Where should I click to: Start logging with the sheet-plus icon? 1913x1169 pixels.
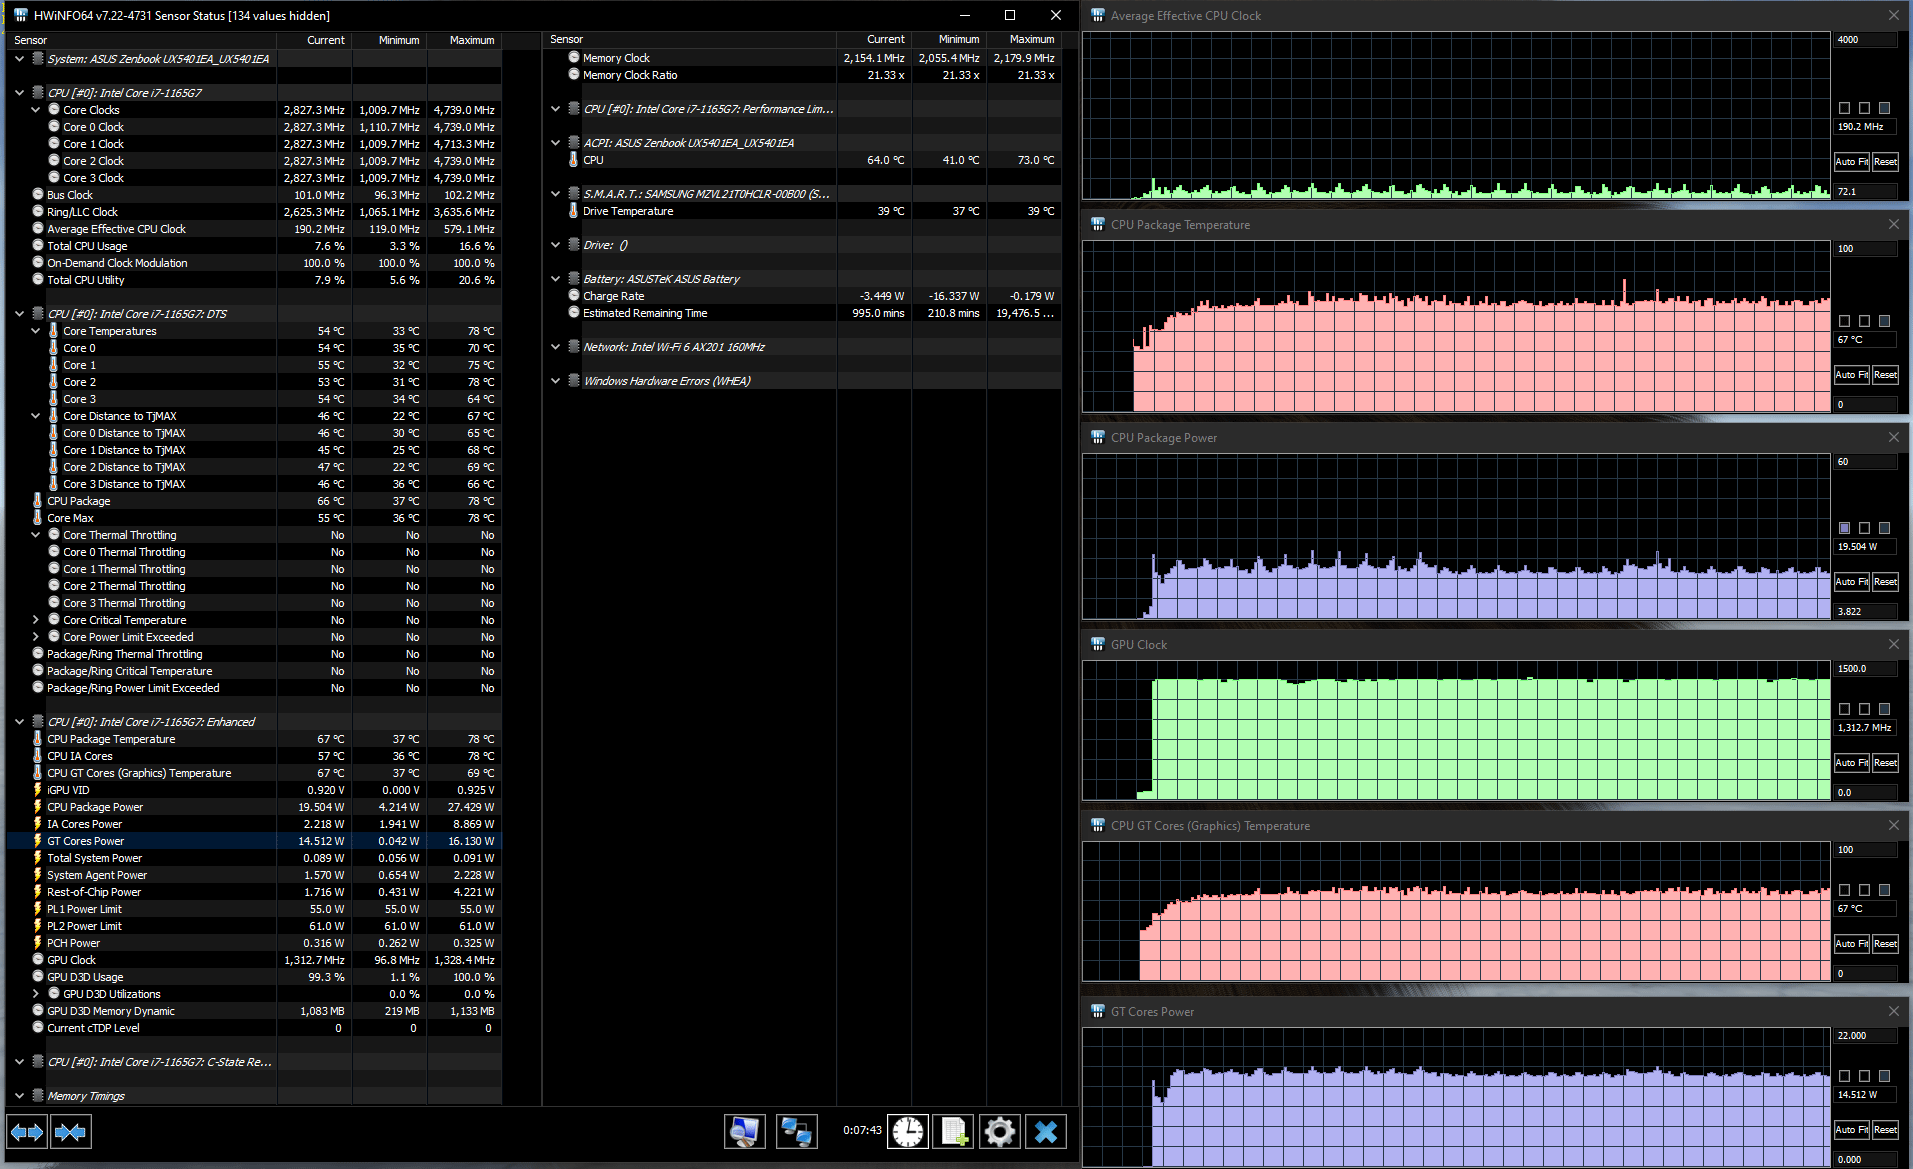953,1132
